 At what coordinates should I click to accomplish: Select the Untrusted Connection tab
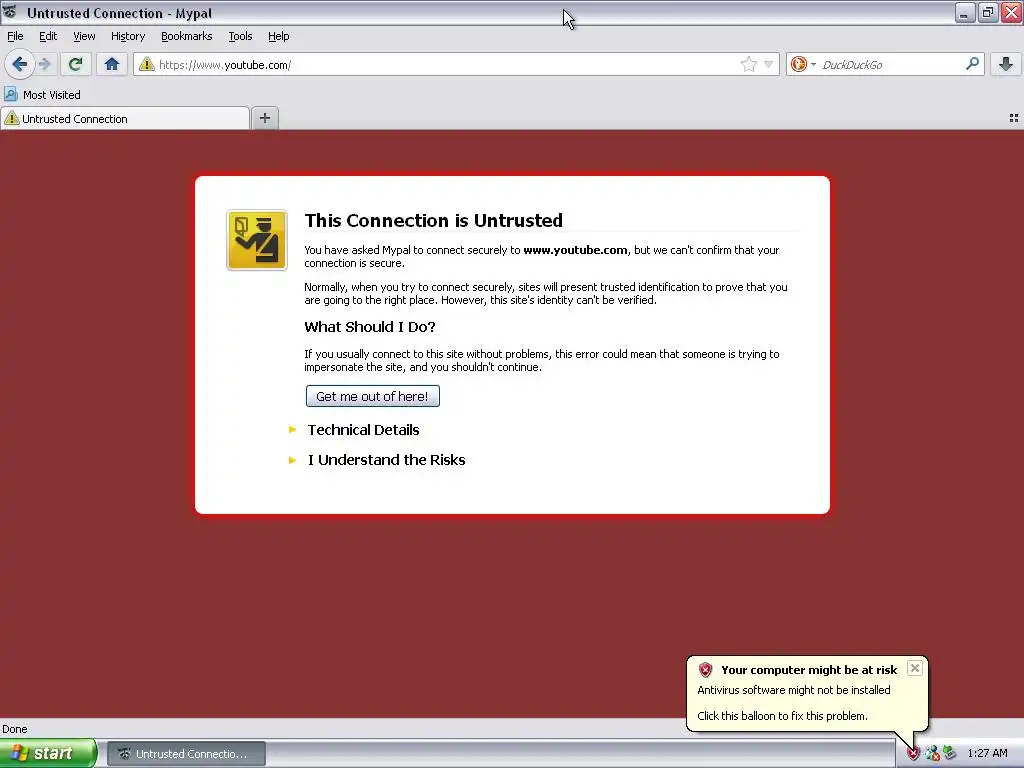click(125, 118)
